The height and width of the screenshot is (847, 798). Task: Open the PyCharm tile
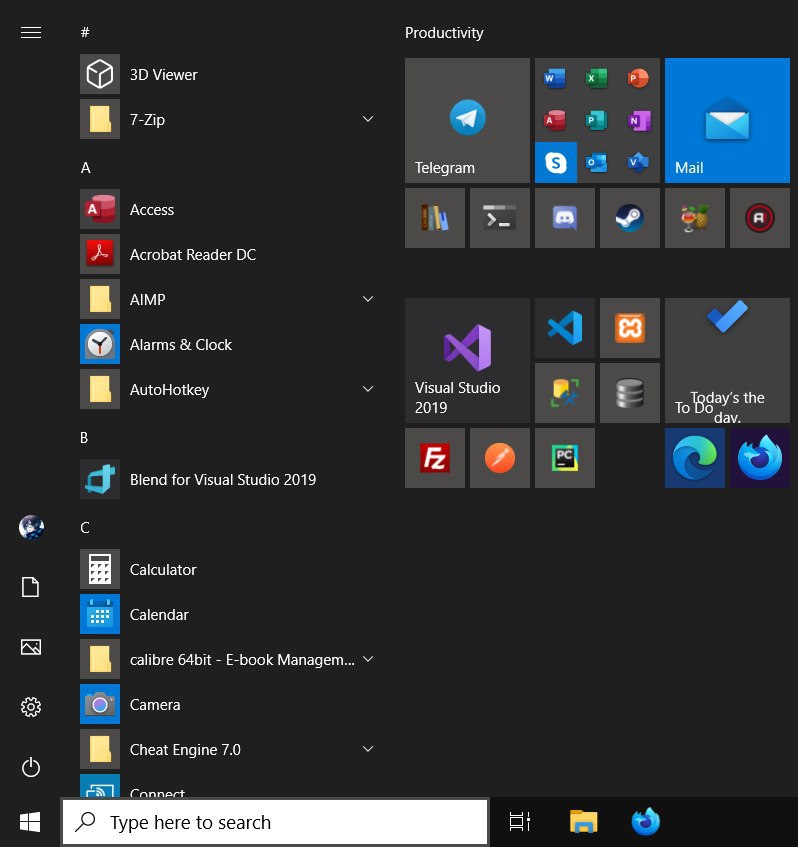(565, 458)
